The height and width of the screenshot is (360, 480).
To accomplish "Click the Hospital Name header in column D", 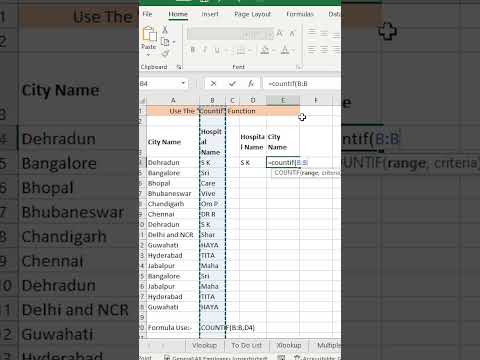I will 253,142.
